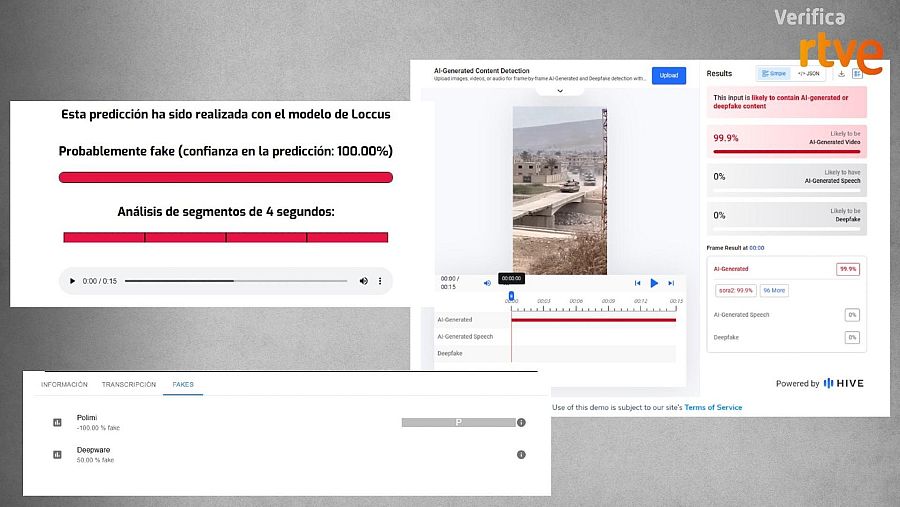This screenshot has height=507, width=900.
Task: Click the 'AI-Generated Speech' timeline row label
Action: point(465,336)
